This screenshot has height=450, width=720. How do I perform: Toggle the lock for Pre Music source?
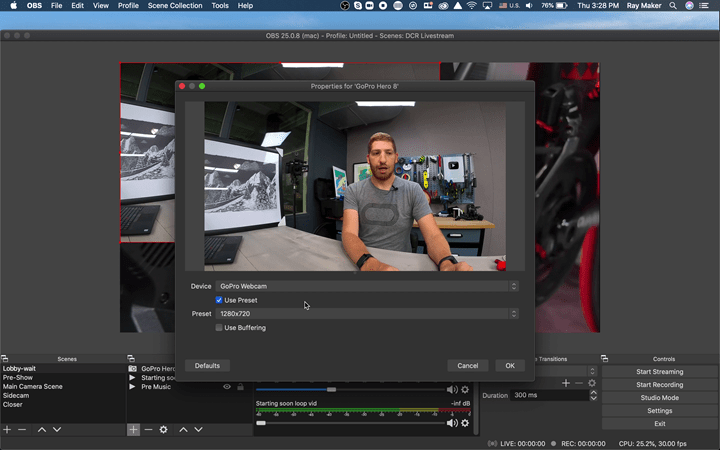[240, 387]
